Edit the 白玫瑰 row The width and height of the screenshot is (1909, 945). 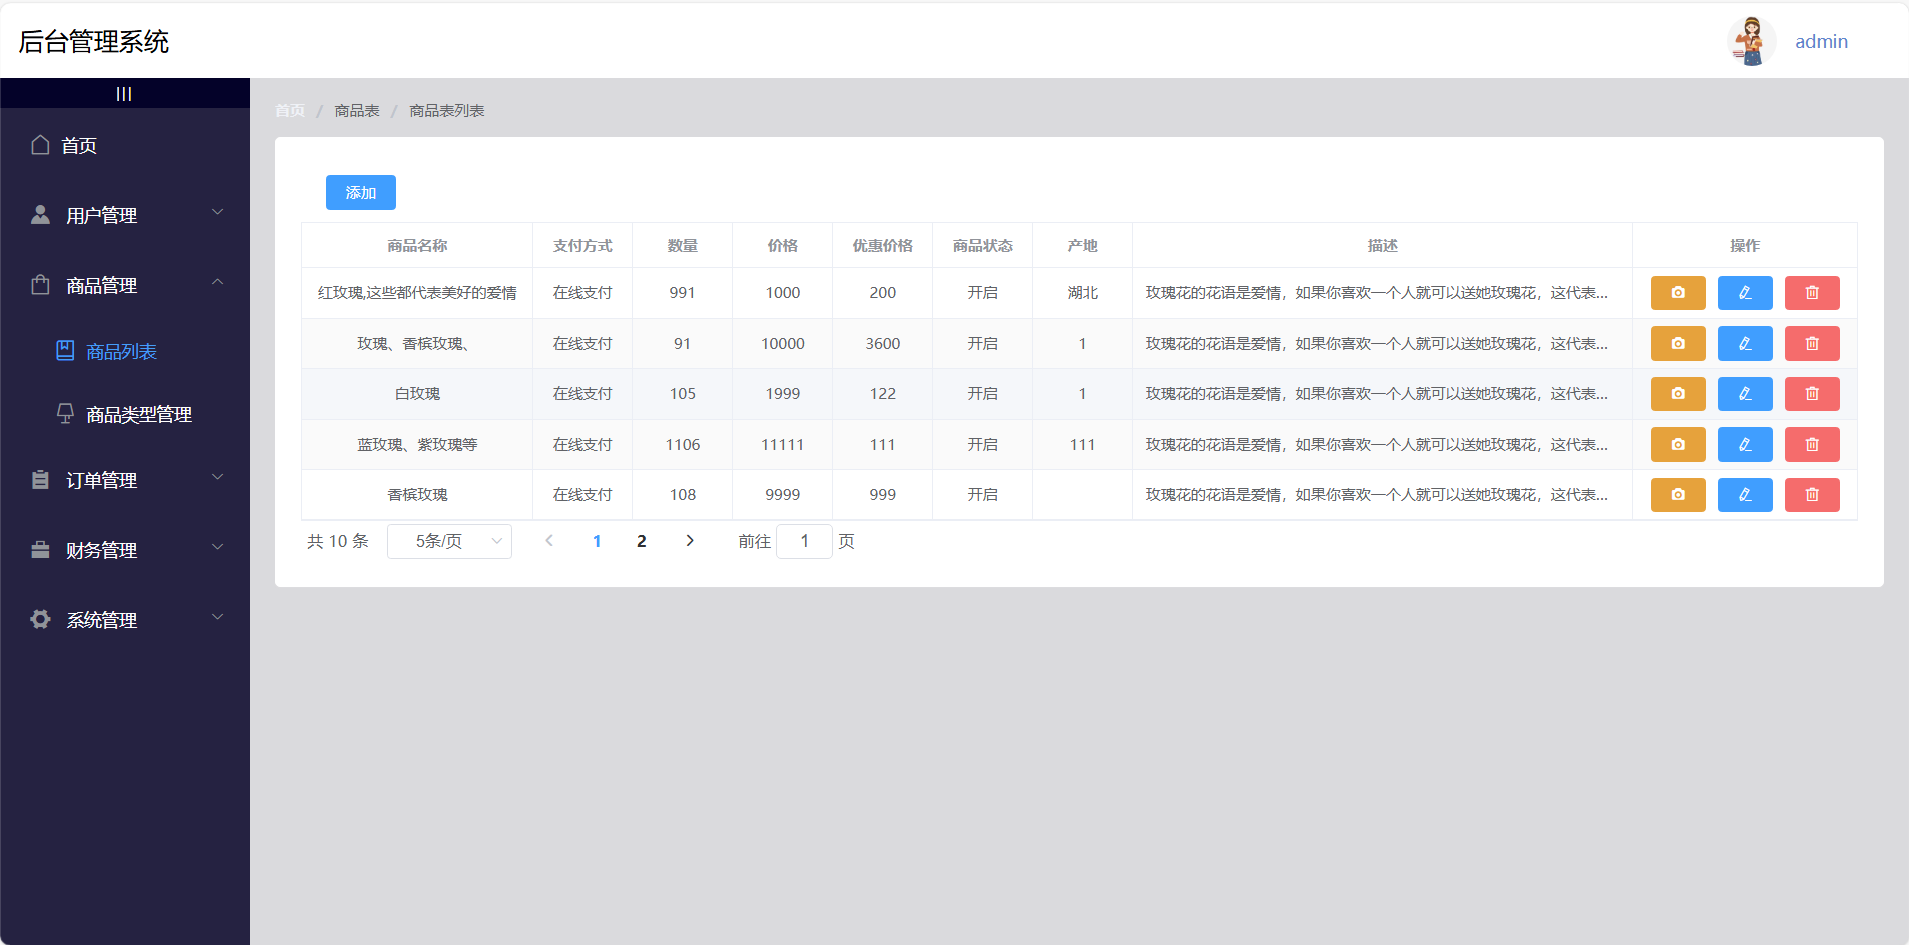tap(1745, 394)
